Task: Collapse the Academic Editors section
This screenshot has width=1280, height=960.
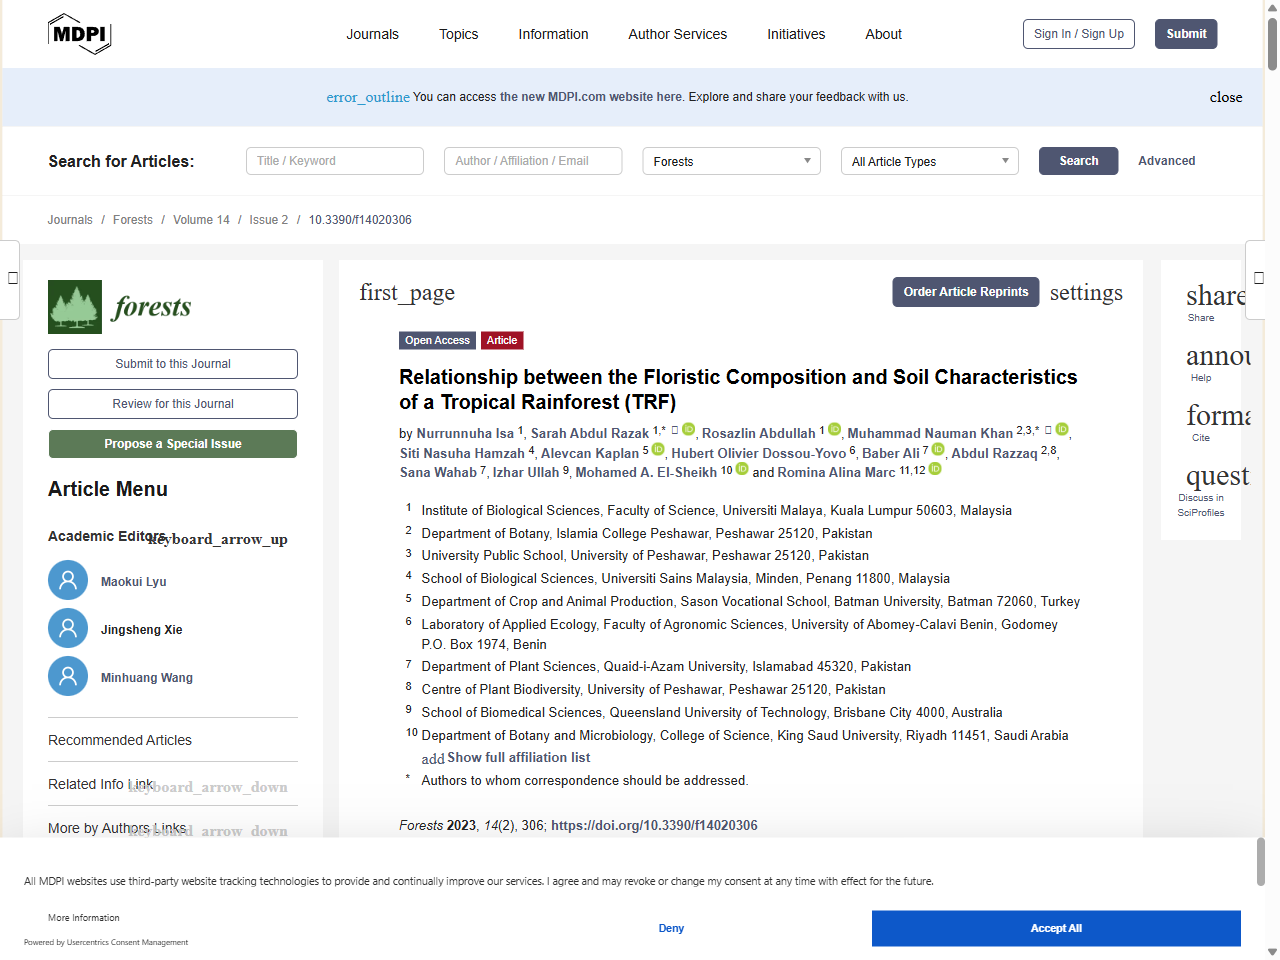Action: pyautogui.click(x=218, y=539)
